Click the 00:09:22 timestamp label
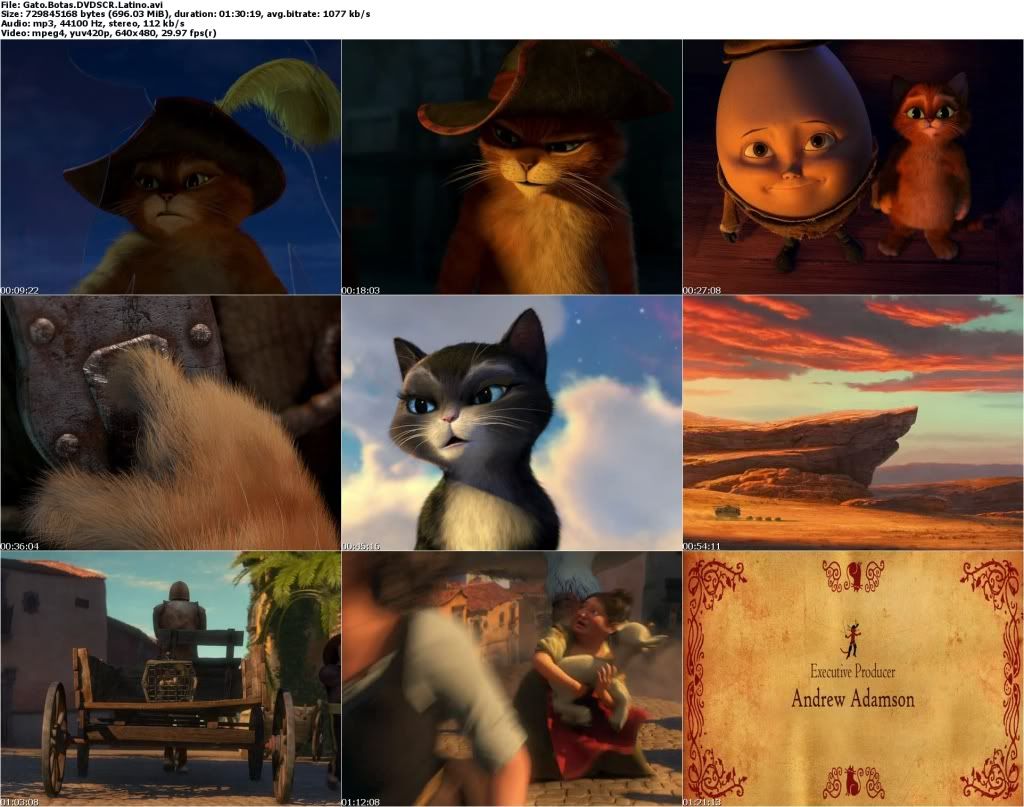 (x=20, y=290)
